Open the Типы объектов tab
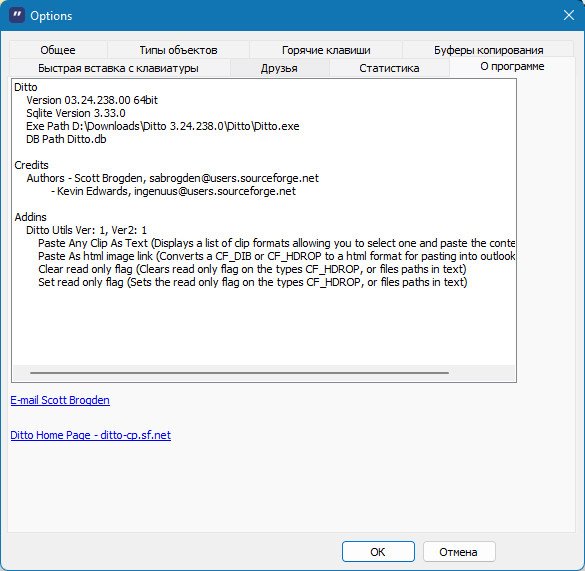The height and width of the screenshot is (571, 585). pos(178,50)
